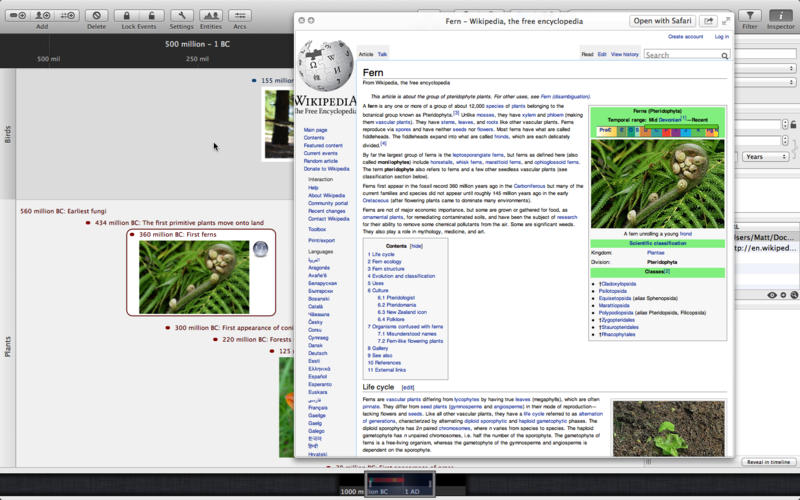Switch to the Talk tab
The height and width of the screenshot is (500, 800).
(x=383, y=54)
